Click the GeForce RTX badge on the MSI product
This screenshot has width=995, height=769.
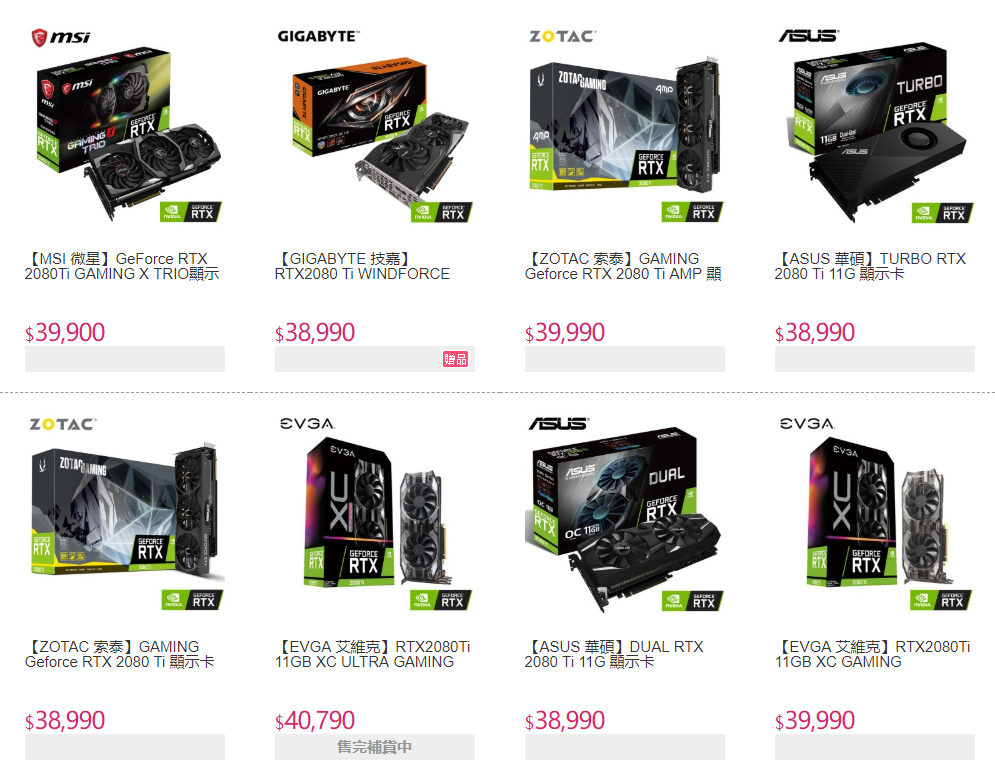click(x=190, y=212)
